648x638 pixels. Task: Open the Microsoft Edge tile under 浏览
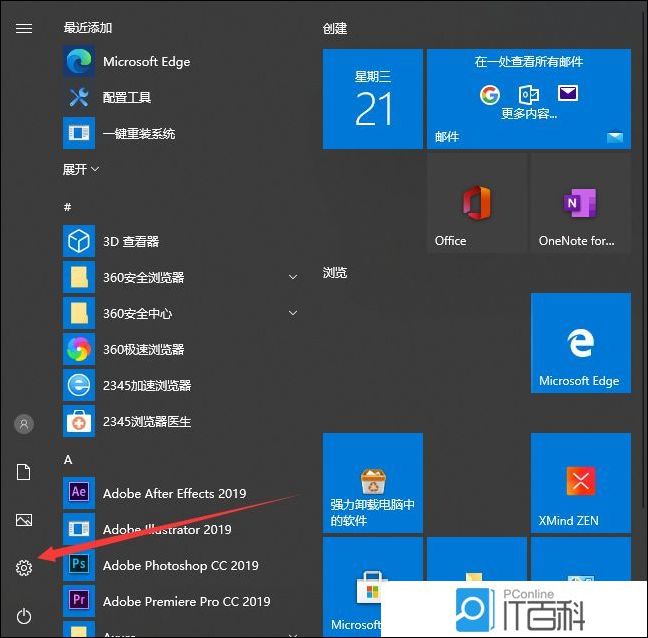tap(581, 343)
